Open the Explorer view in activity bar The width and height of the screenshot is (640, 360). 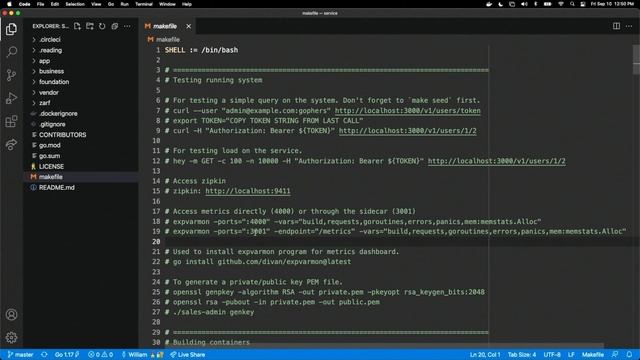tap(11, 29)
